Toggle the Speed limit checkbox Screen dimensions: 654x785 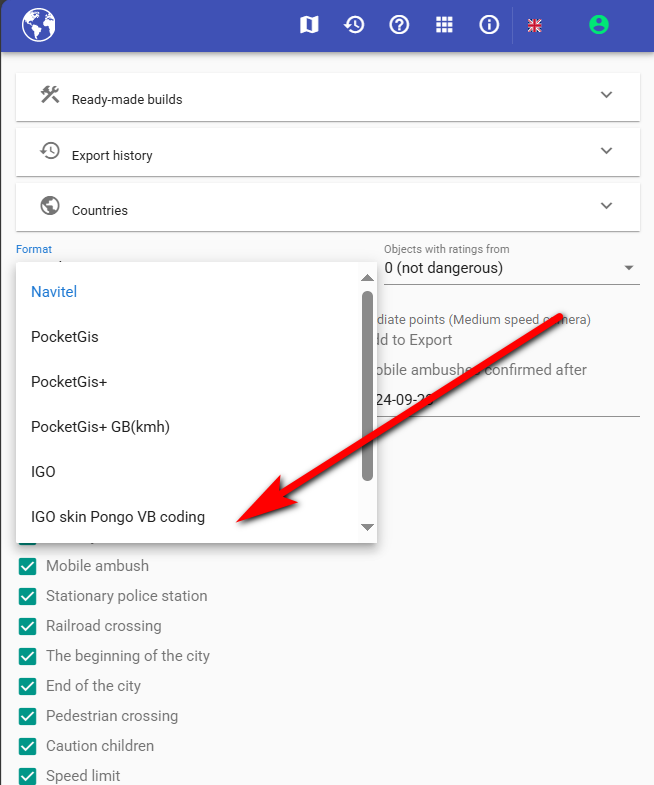click(x=28, y=776)
